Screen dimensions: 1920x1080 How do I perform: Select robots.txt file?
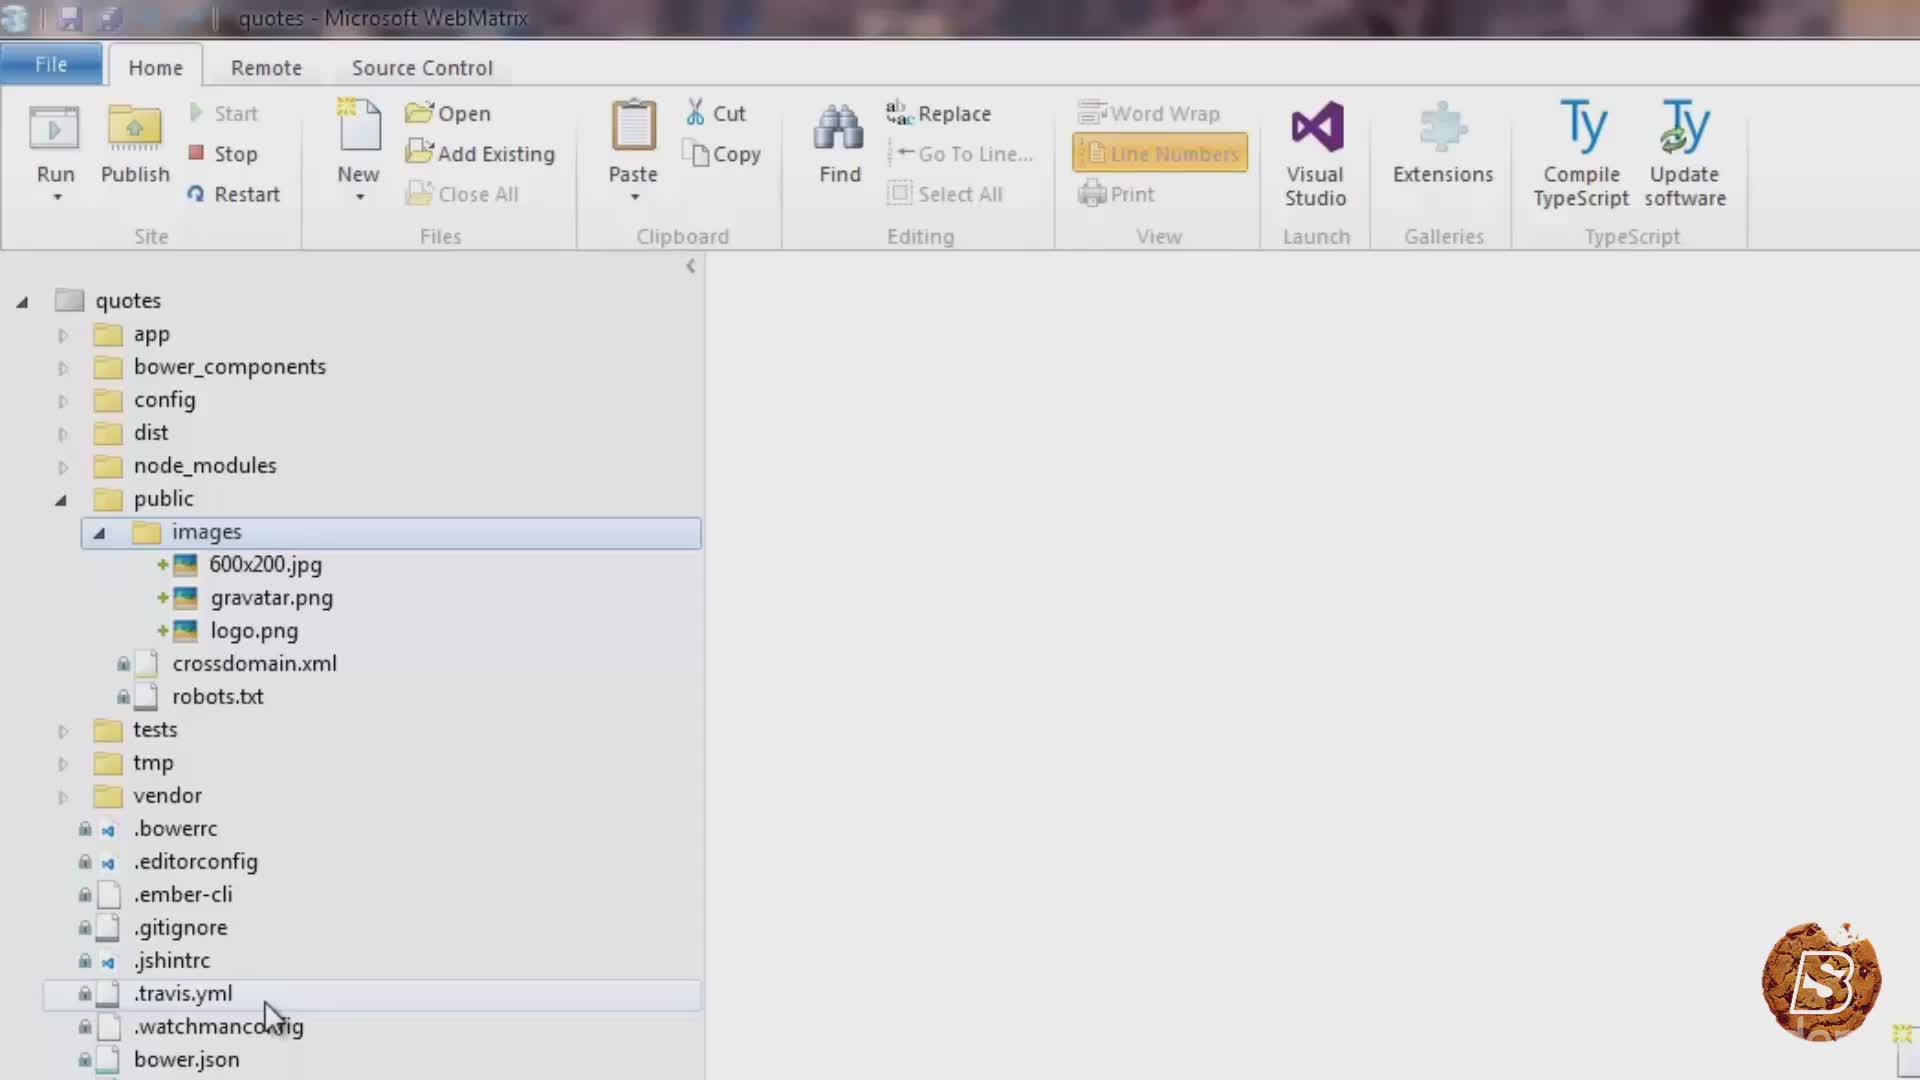click(x=217, y=697)
